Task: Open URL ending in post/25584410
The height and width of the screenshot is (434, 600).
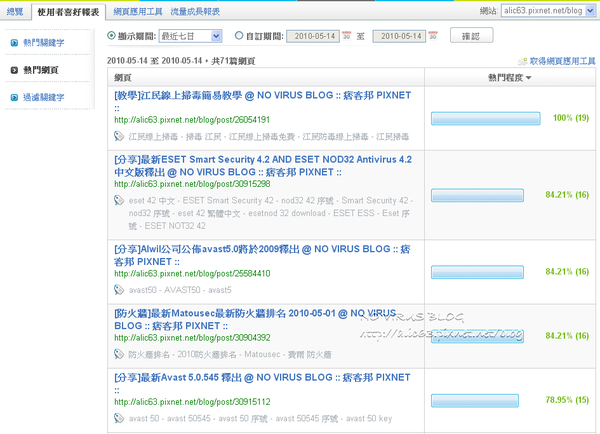Action: click(192, 274)
